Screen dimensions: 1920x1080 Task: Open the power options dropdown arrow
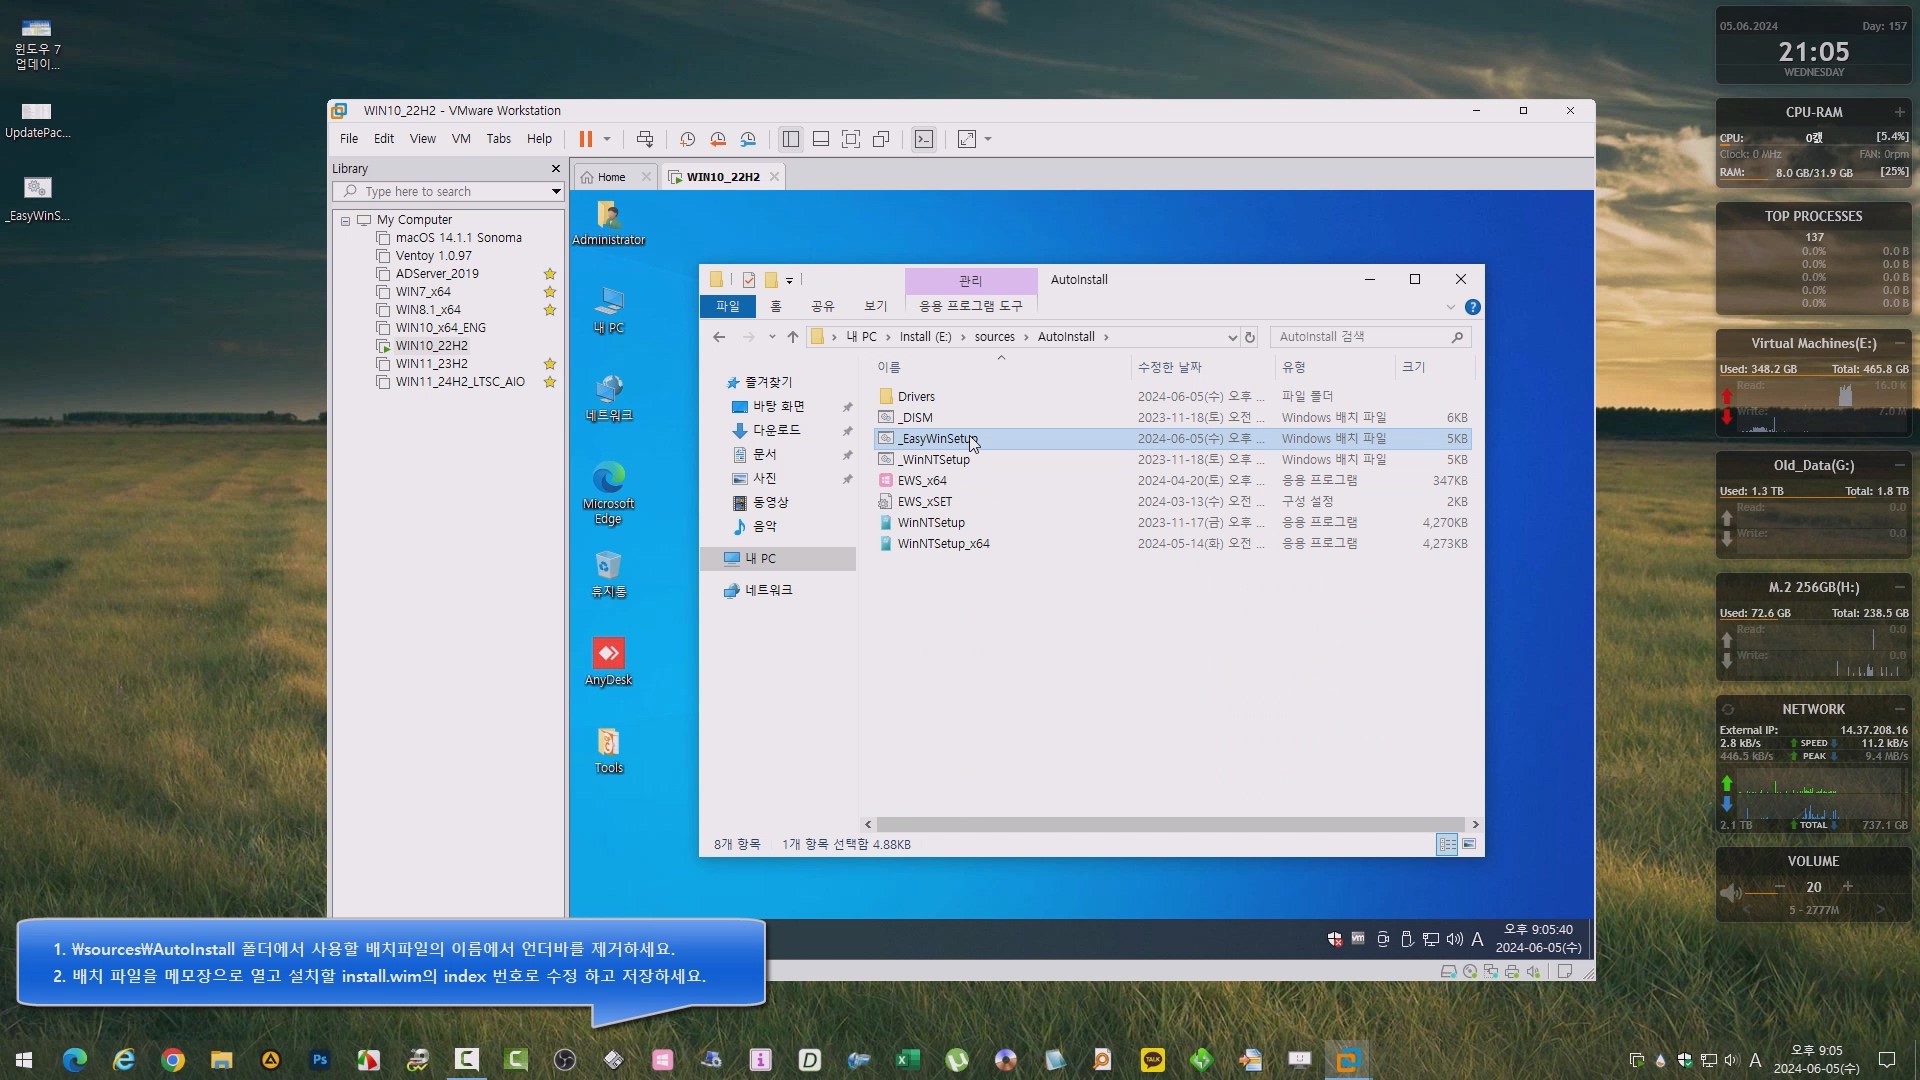tap(607, 139)
